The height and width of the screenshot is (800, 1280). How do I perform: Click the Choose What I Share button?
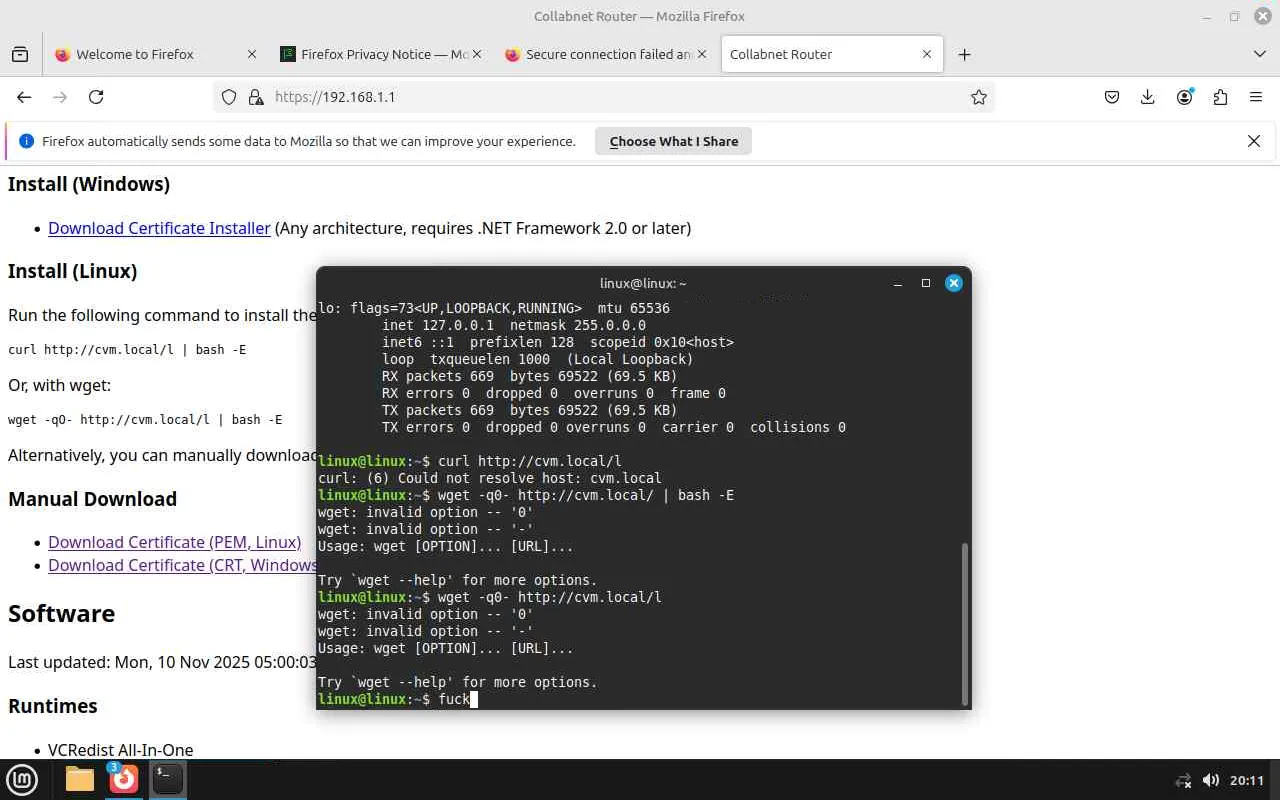[x=674, y=141]
